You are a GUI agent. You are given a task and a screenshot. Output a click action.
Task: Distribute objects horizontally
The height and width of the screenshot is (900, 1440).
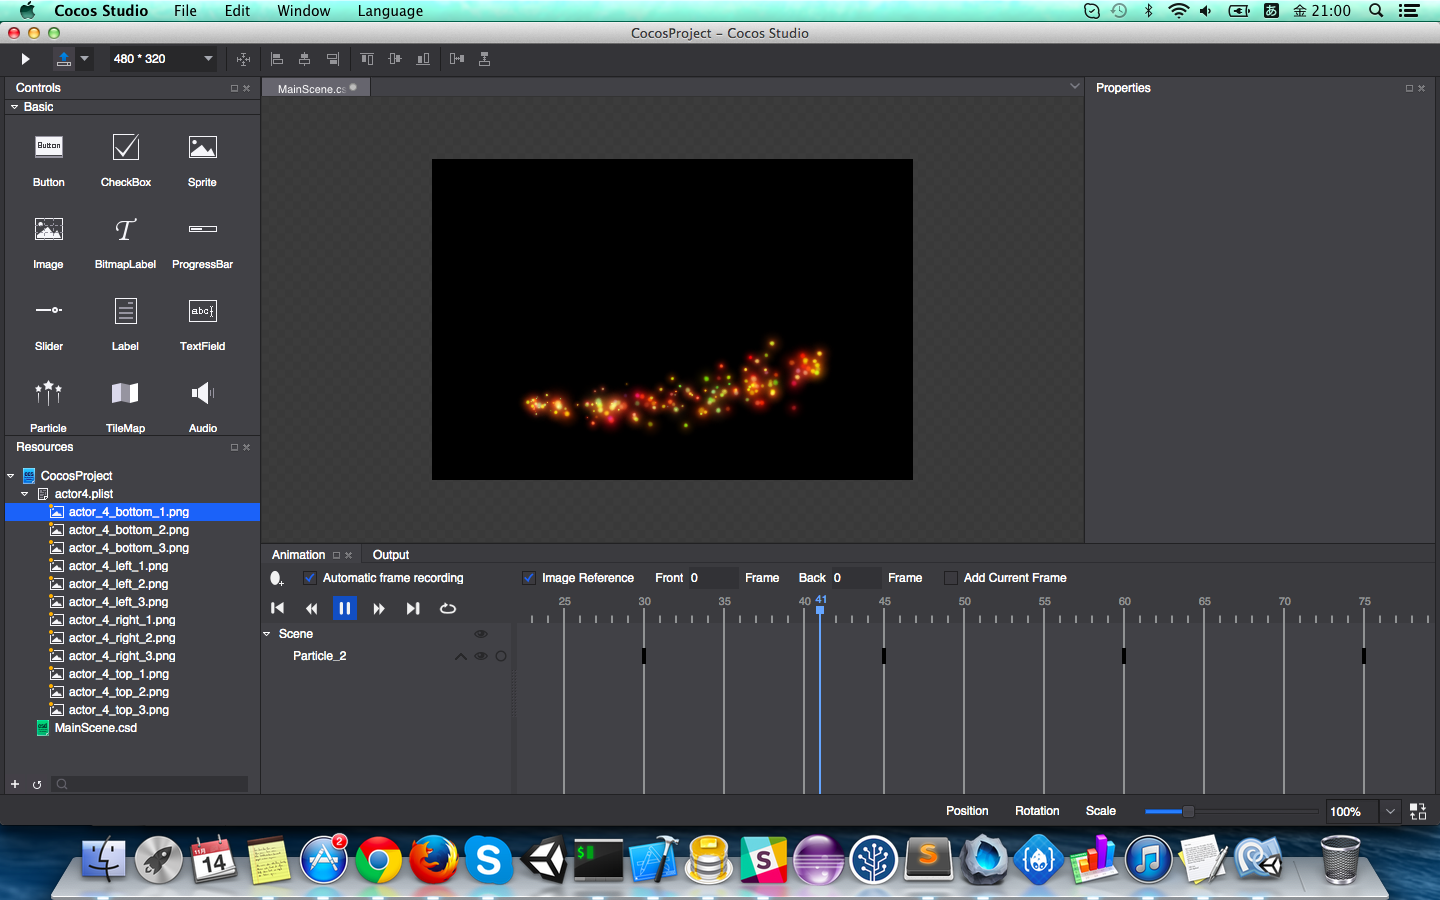457,59
